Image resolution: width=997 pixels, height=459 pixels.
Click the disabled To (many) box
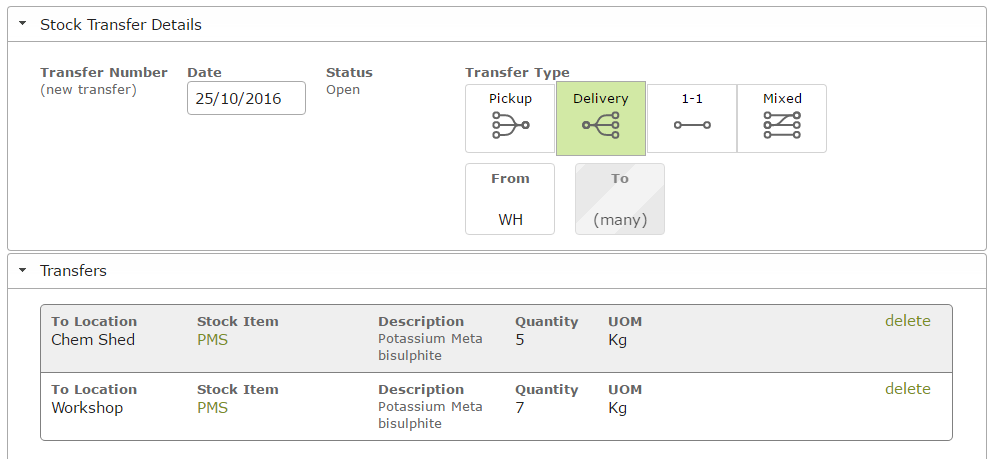620,199
